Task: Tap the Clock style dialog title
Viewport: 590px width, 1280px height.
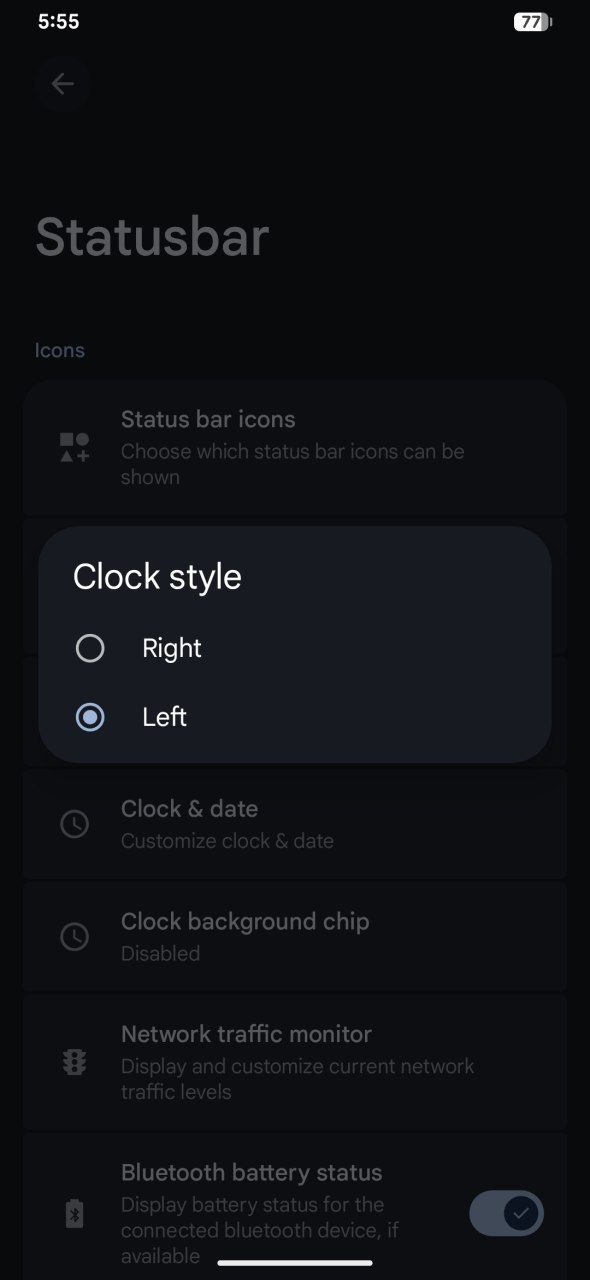Action: coord(157,577)
